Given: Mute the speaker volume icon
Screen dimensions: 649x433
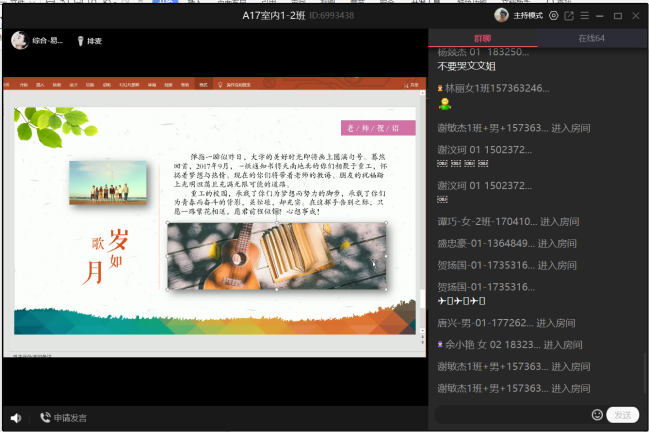Looking at the screenshot, I should point(15,417).
